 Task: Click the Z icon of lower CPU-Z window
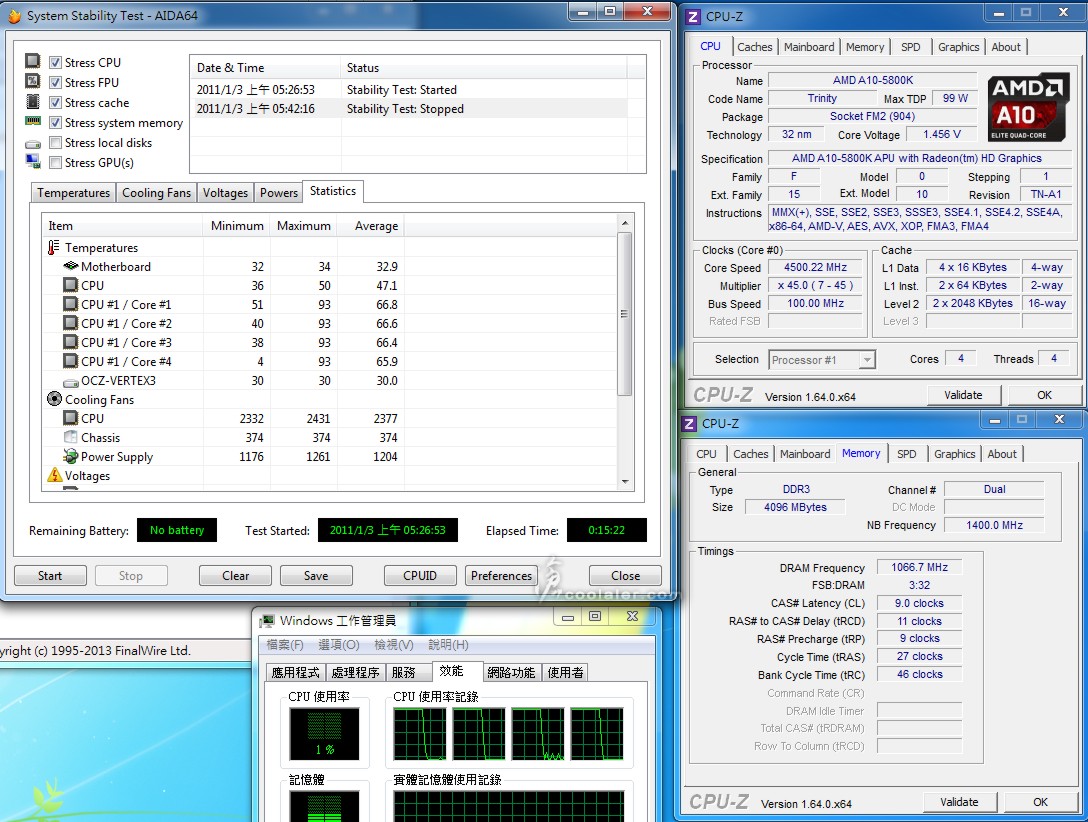(689, 424)
